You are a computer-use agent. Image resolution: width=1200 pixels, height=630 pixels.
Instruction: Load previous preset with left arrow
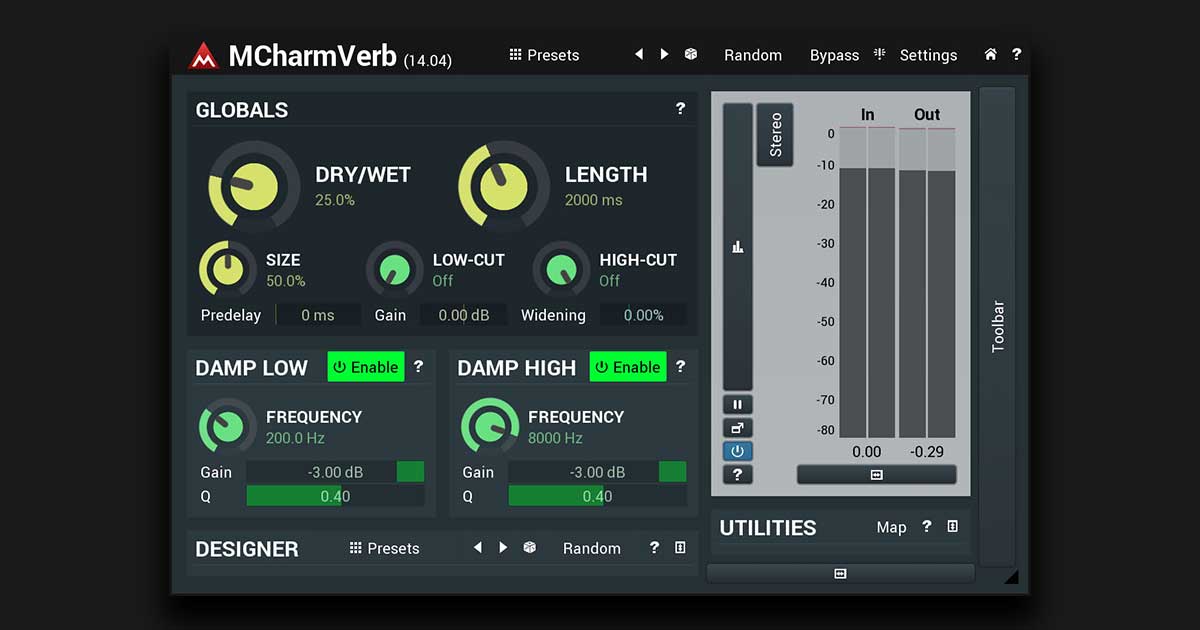[x=639, y=54]
